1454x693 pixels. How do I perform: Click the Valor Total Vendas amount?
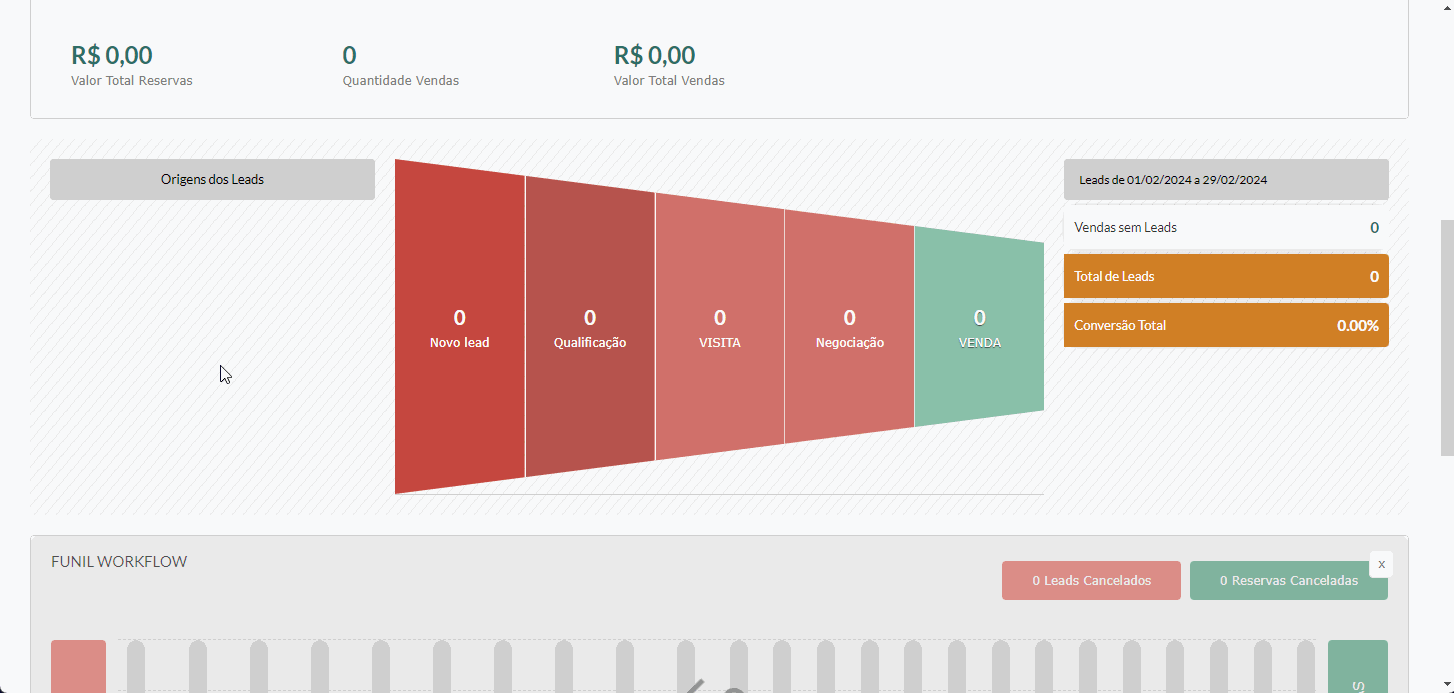point(655,55)
